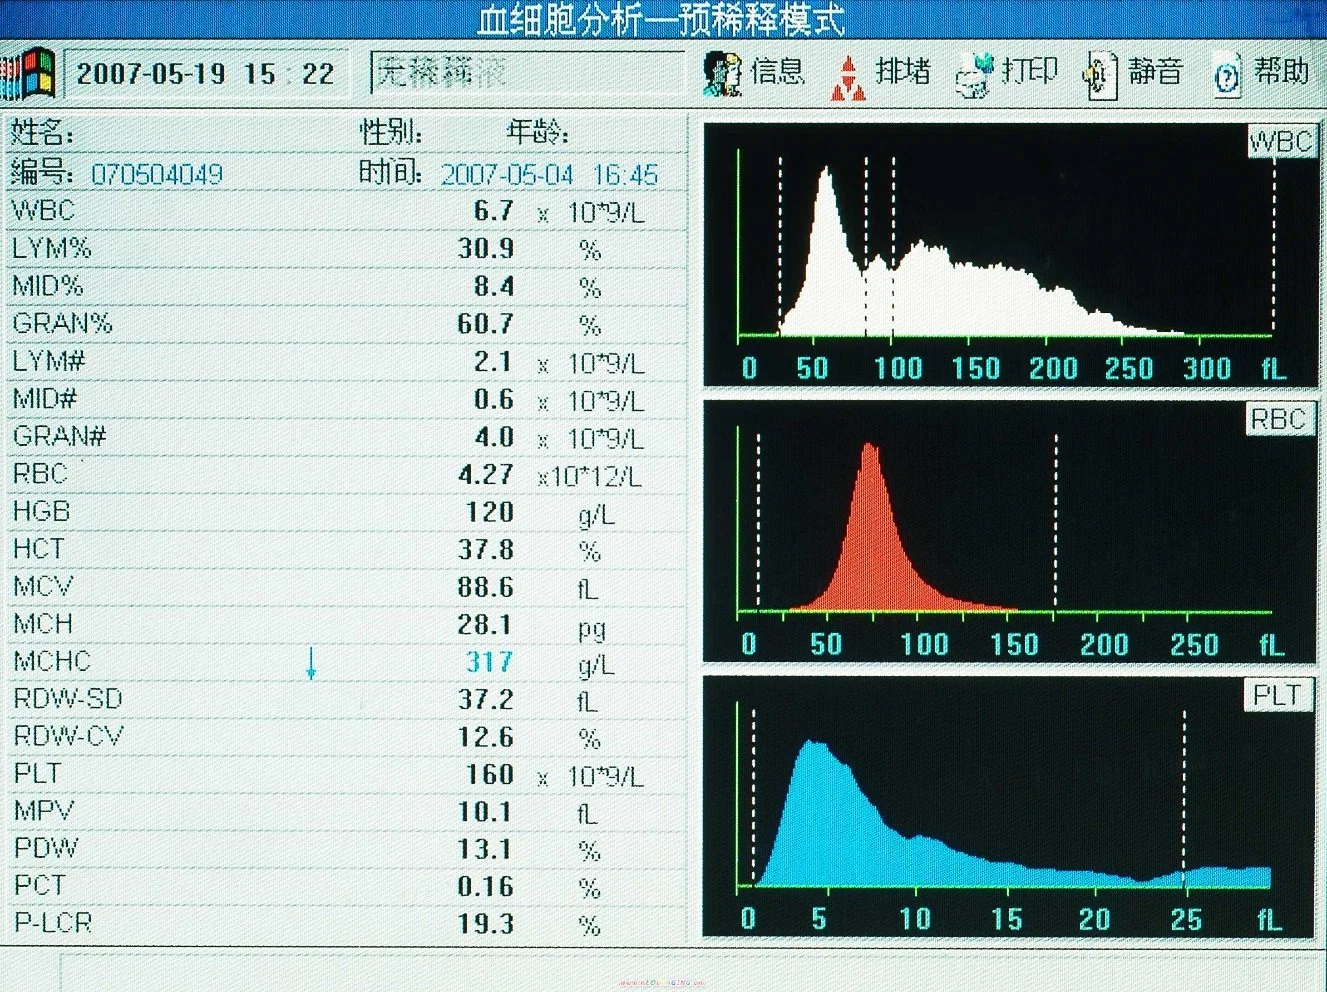Select the MPV value 10.1
The width and height of the screenshot is (1327, 992).
(x=486, y=812)
